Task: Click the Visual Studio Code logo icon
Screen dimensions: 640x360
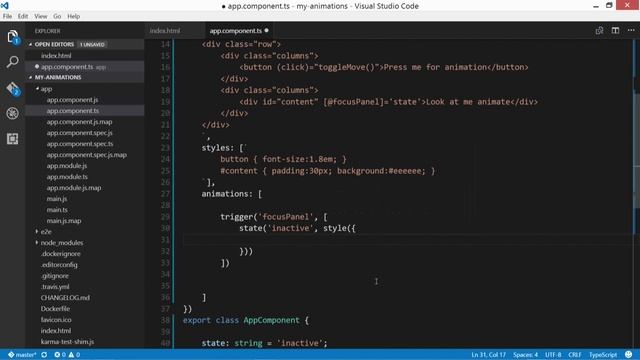Action: tap(5, 6)
